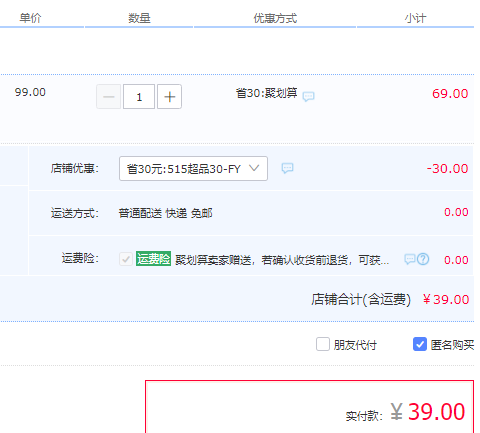480x433 pixels.
Task: Uncheck the 匿名购买 checkbox
Action: click(420, 344)
